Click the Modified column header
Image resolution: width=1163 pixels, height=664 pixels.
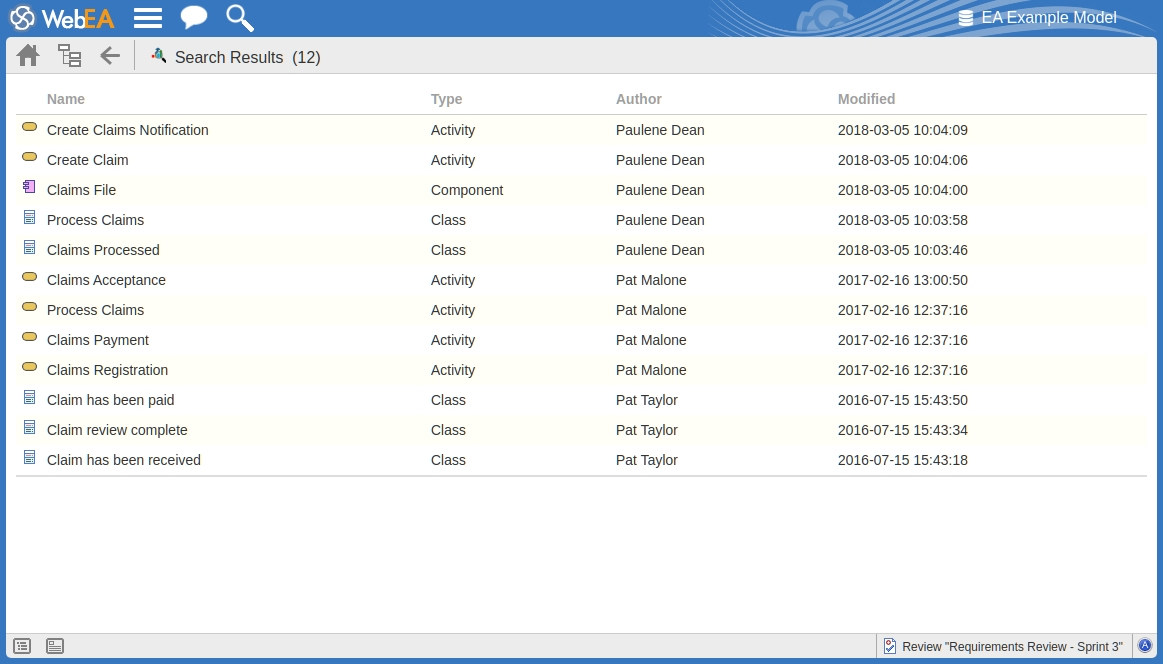pyautogui.click(x=866, y=99)
